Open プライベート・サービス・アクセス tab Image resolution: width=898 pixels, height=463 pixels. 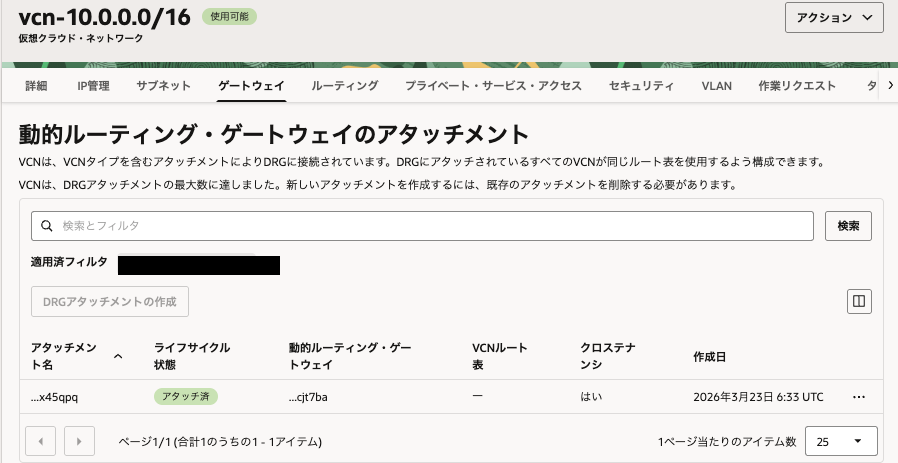click(493, 86)
